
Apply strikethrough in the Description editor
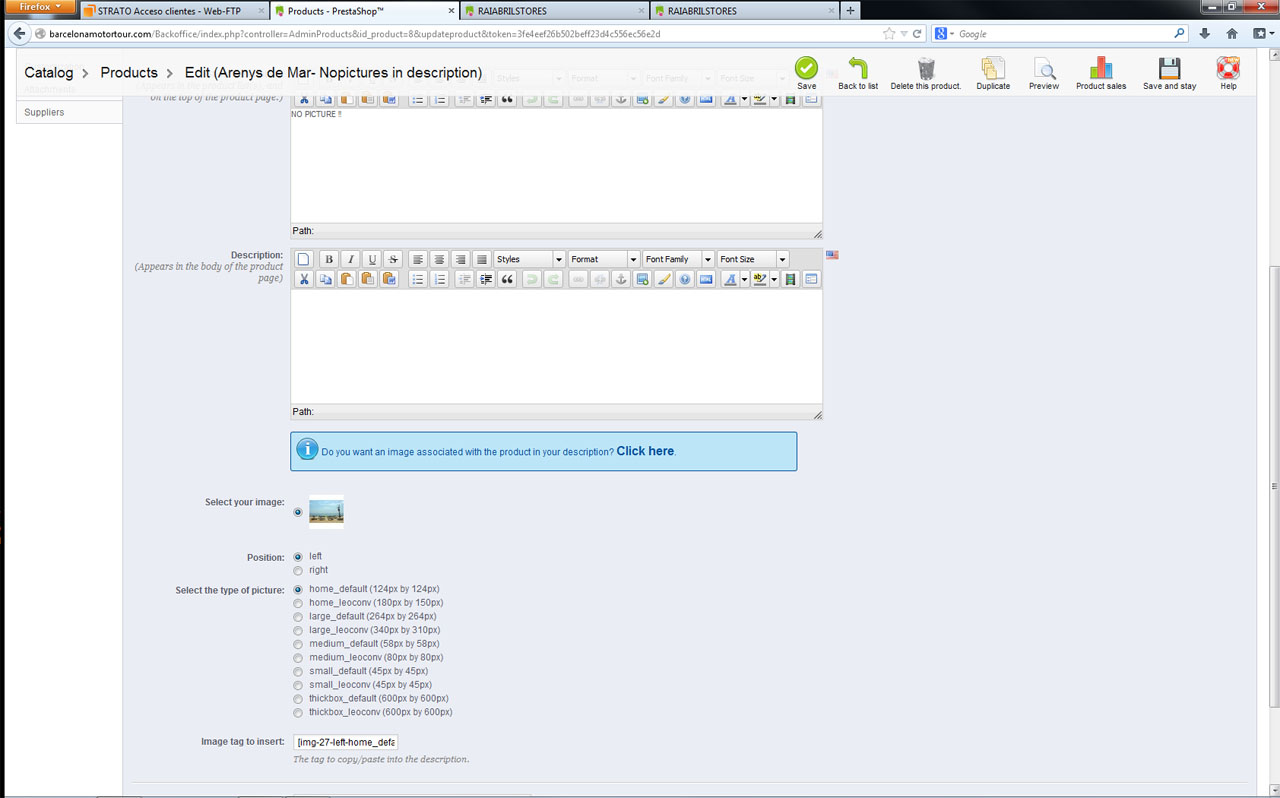(393, 259)
